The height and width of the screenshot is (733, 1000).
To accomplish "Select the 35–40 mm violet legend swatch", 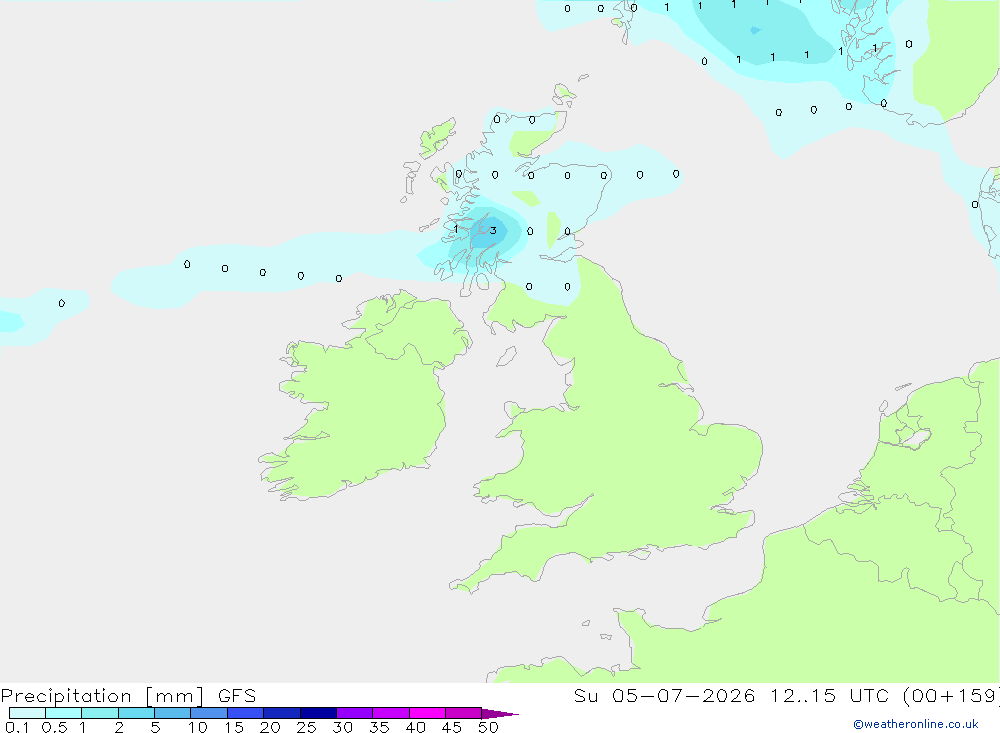I will [391, 713].
